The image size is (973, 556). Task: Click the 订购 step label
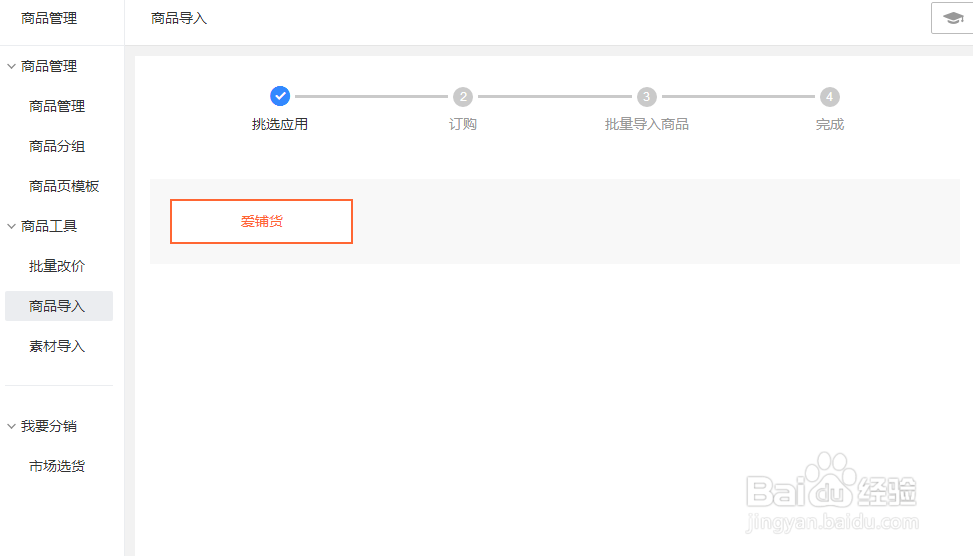462,124
